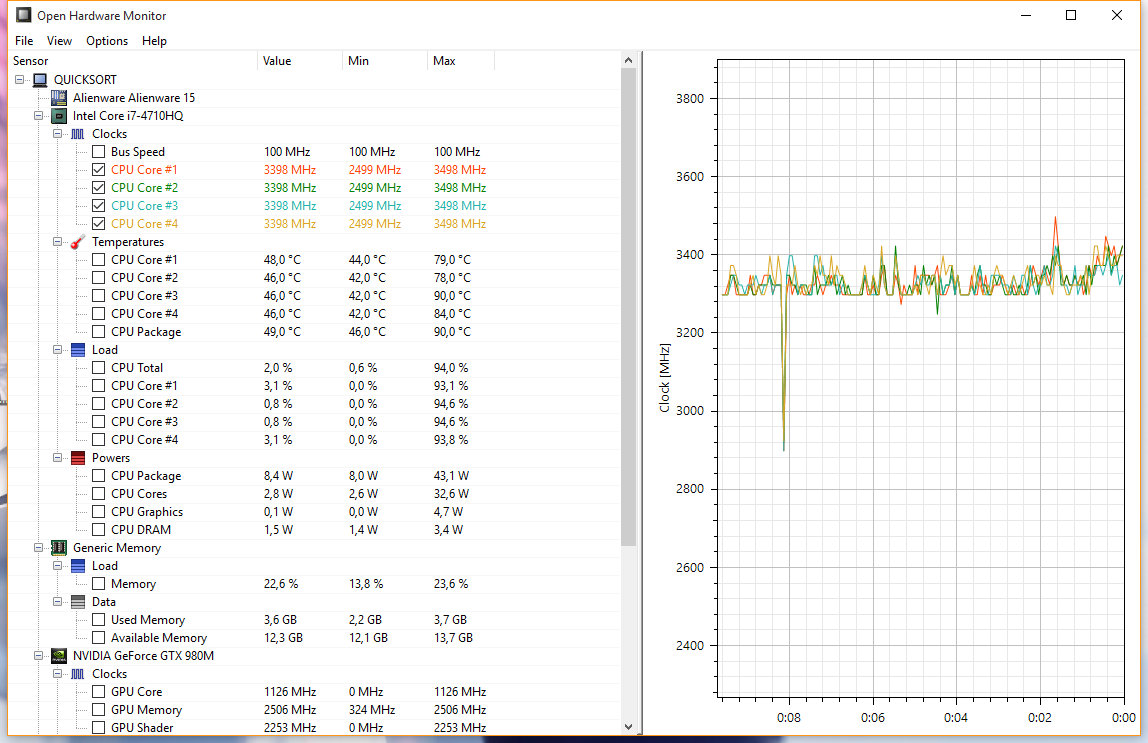Open the View menu
This screenshot has width=1148, height=743.
click(59, 41)
